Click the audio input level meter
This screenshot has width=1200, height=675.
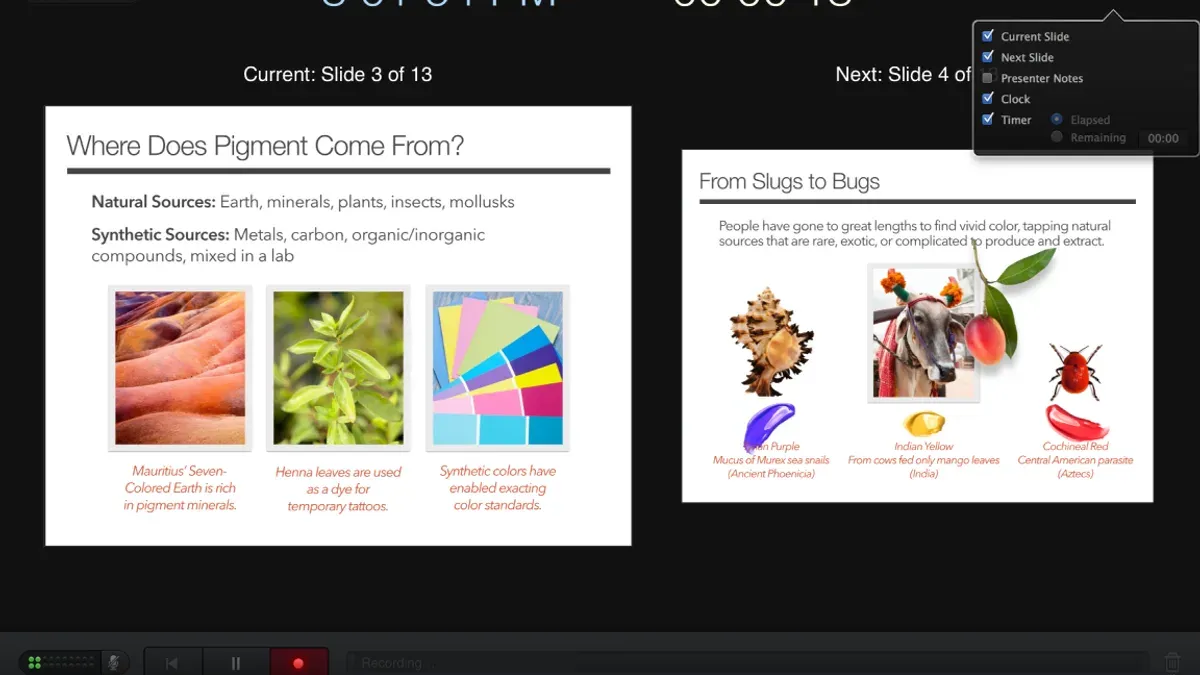(x=61, y=662)
